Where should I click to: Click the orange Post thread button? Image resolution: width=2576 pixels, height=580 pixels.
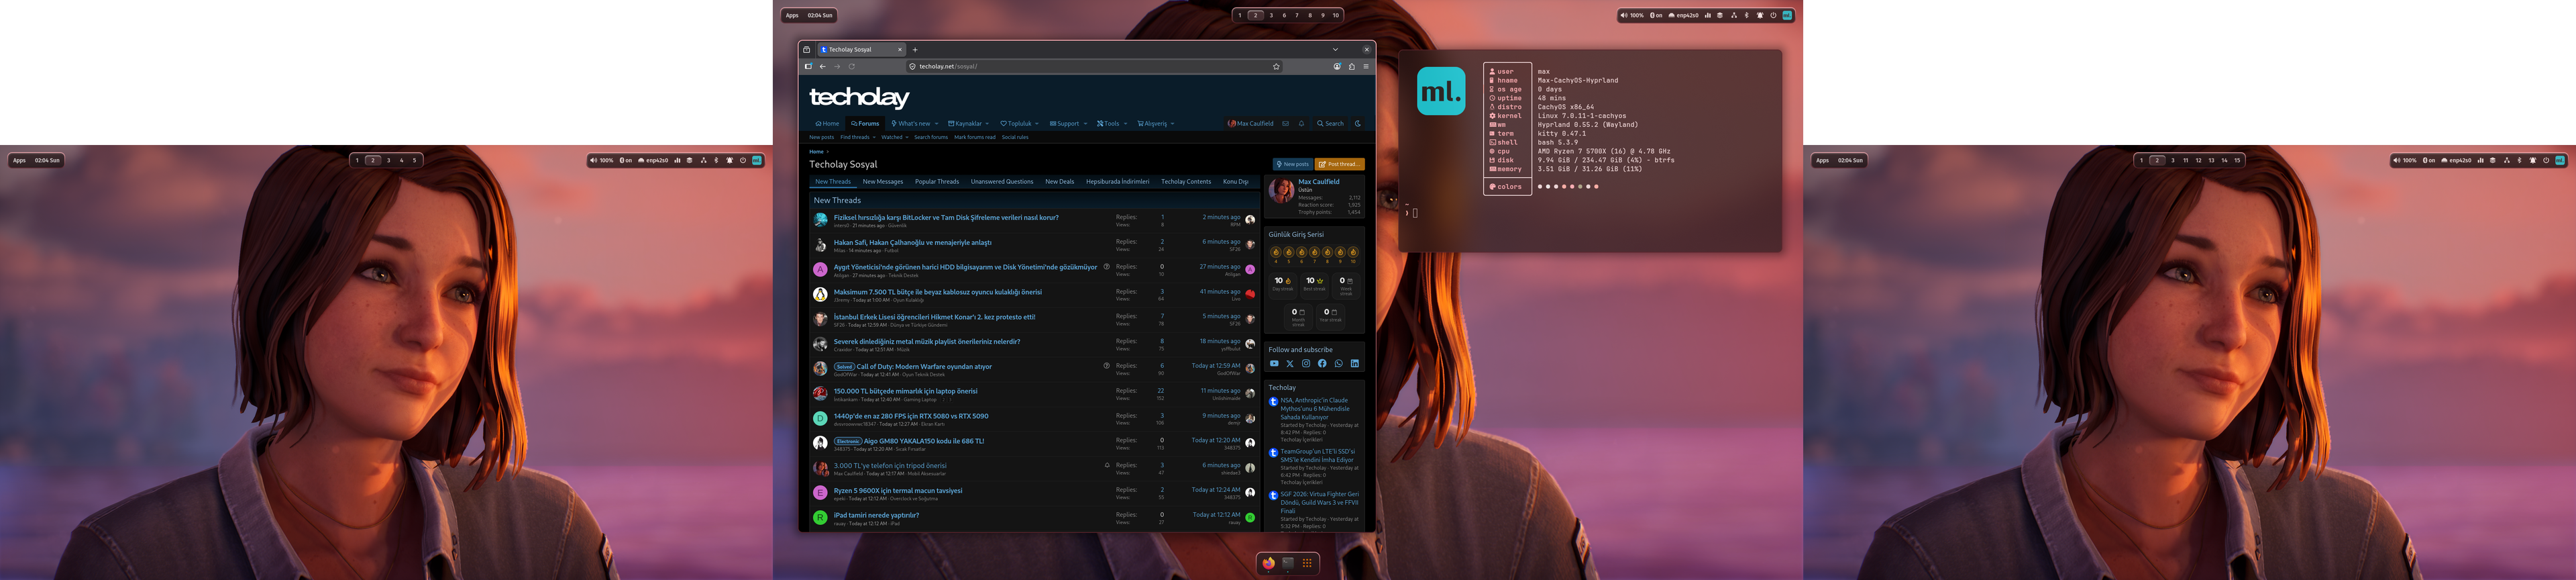coord(1340,164)
